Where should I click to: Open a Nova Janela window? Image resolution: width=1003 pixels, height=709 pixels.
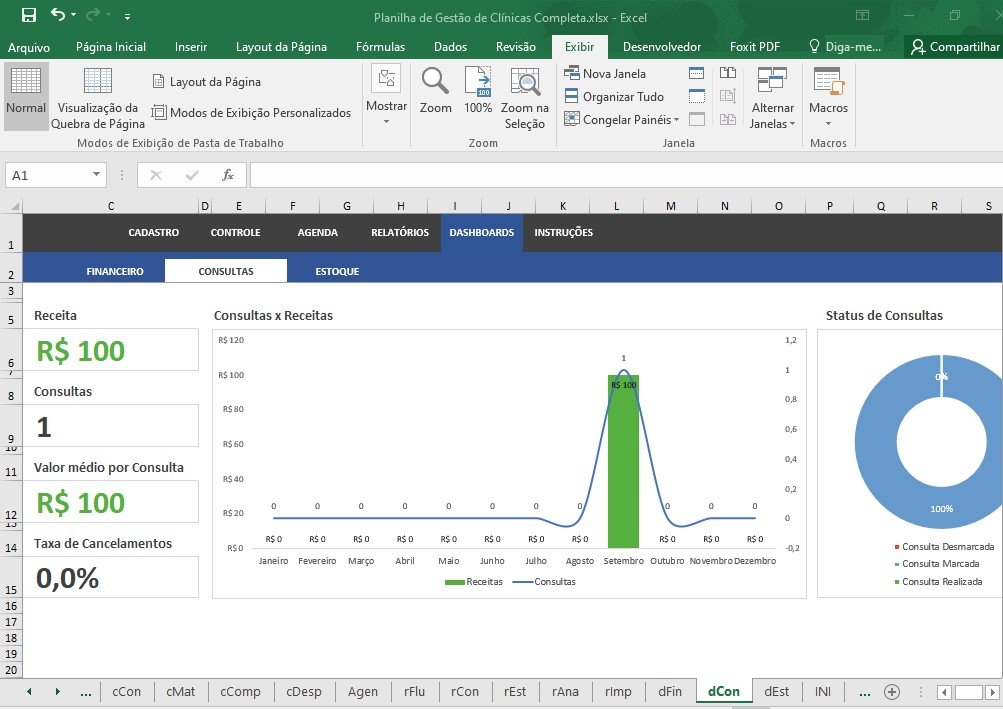(606, 73)
